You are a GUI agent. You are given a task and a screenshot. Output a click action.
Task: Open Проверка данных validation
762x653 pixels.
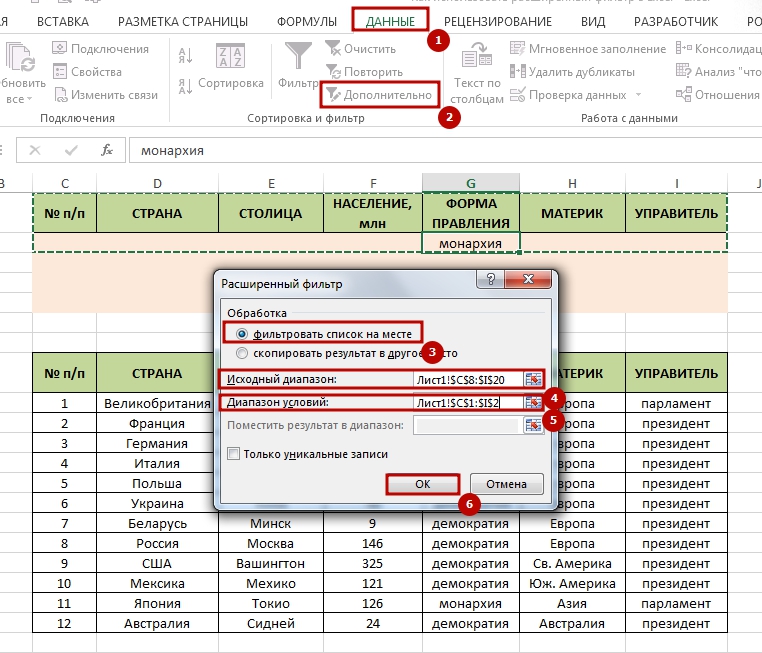coord(568,95)
